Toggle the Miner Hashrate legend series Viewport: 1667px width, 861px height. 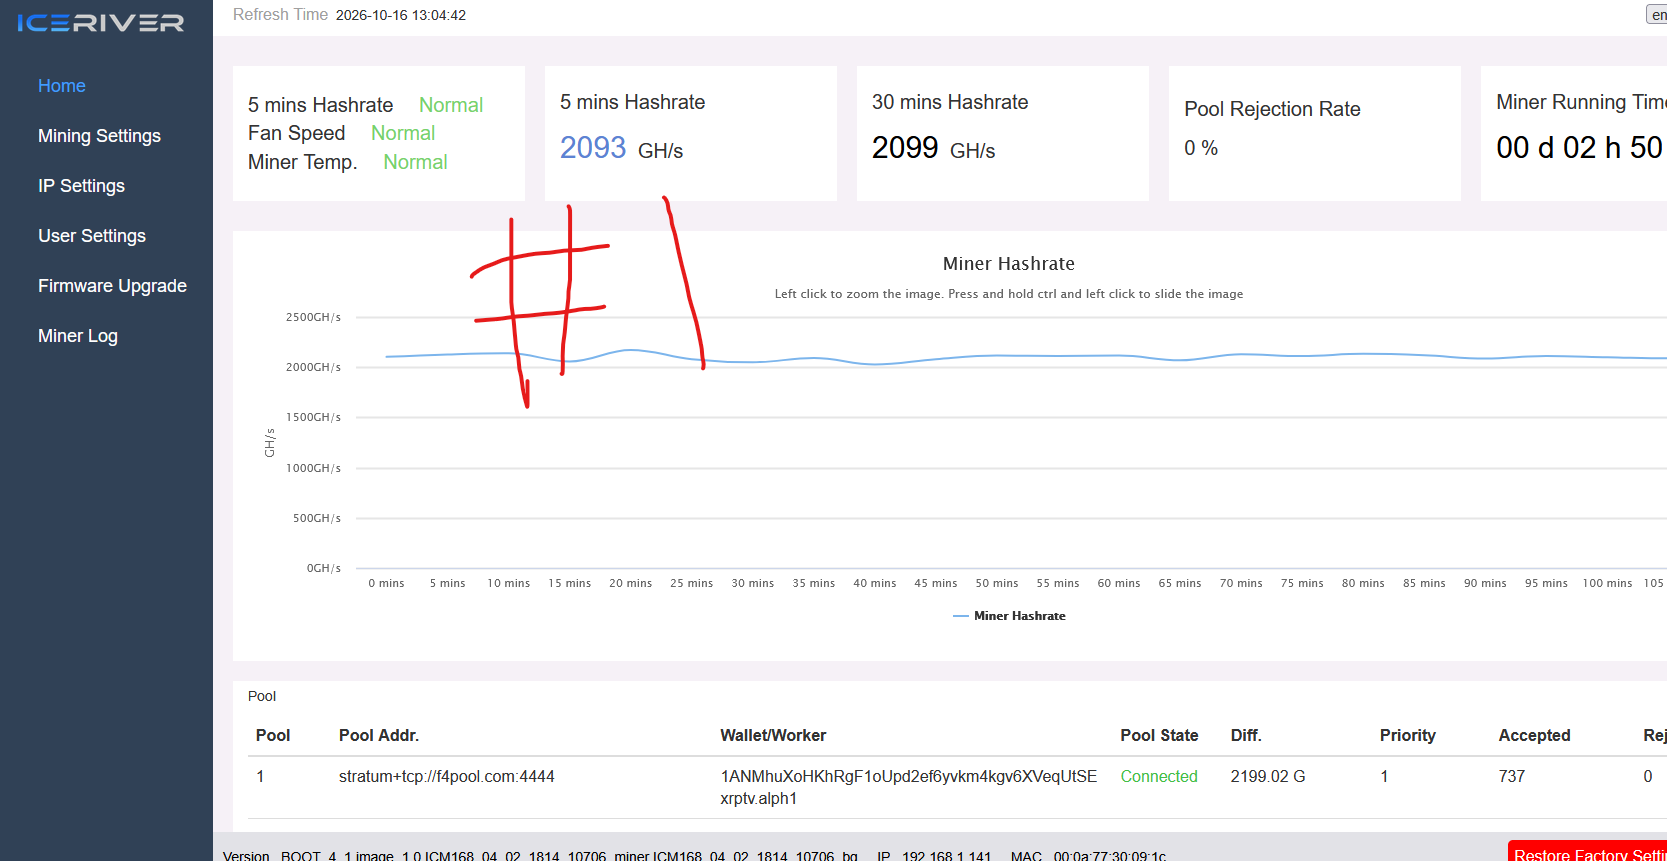pyautogui.click(x=1009, y=616)
